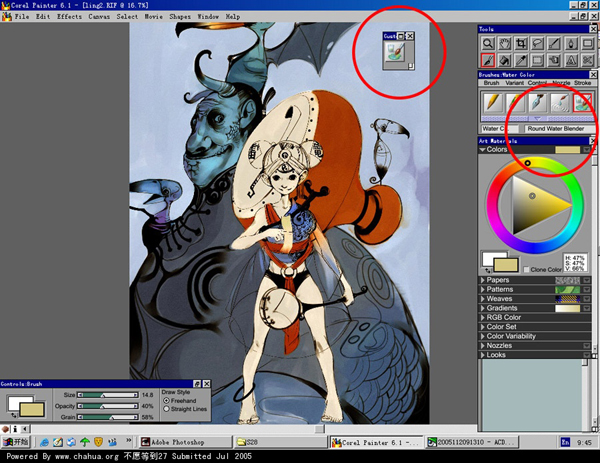Select the Layer Adjuster pointing-hand tool
Viewport: 600px width, 463px height.
554,60
